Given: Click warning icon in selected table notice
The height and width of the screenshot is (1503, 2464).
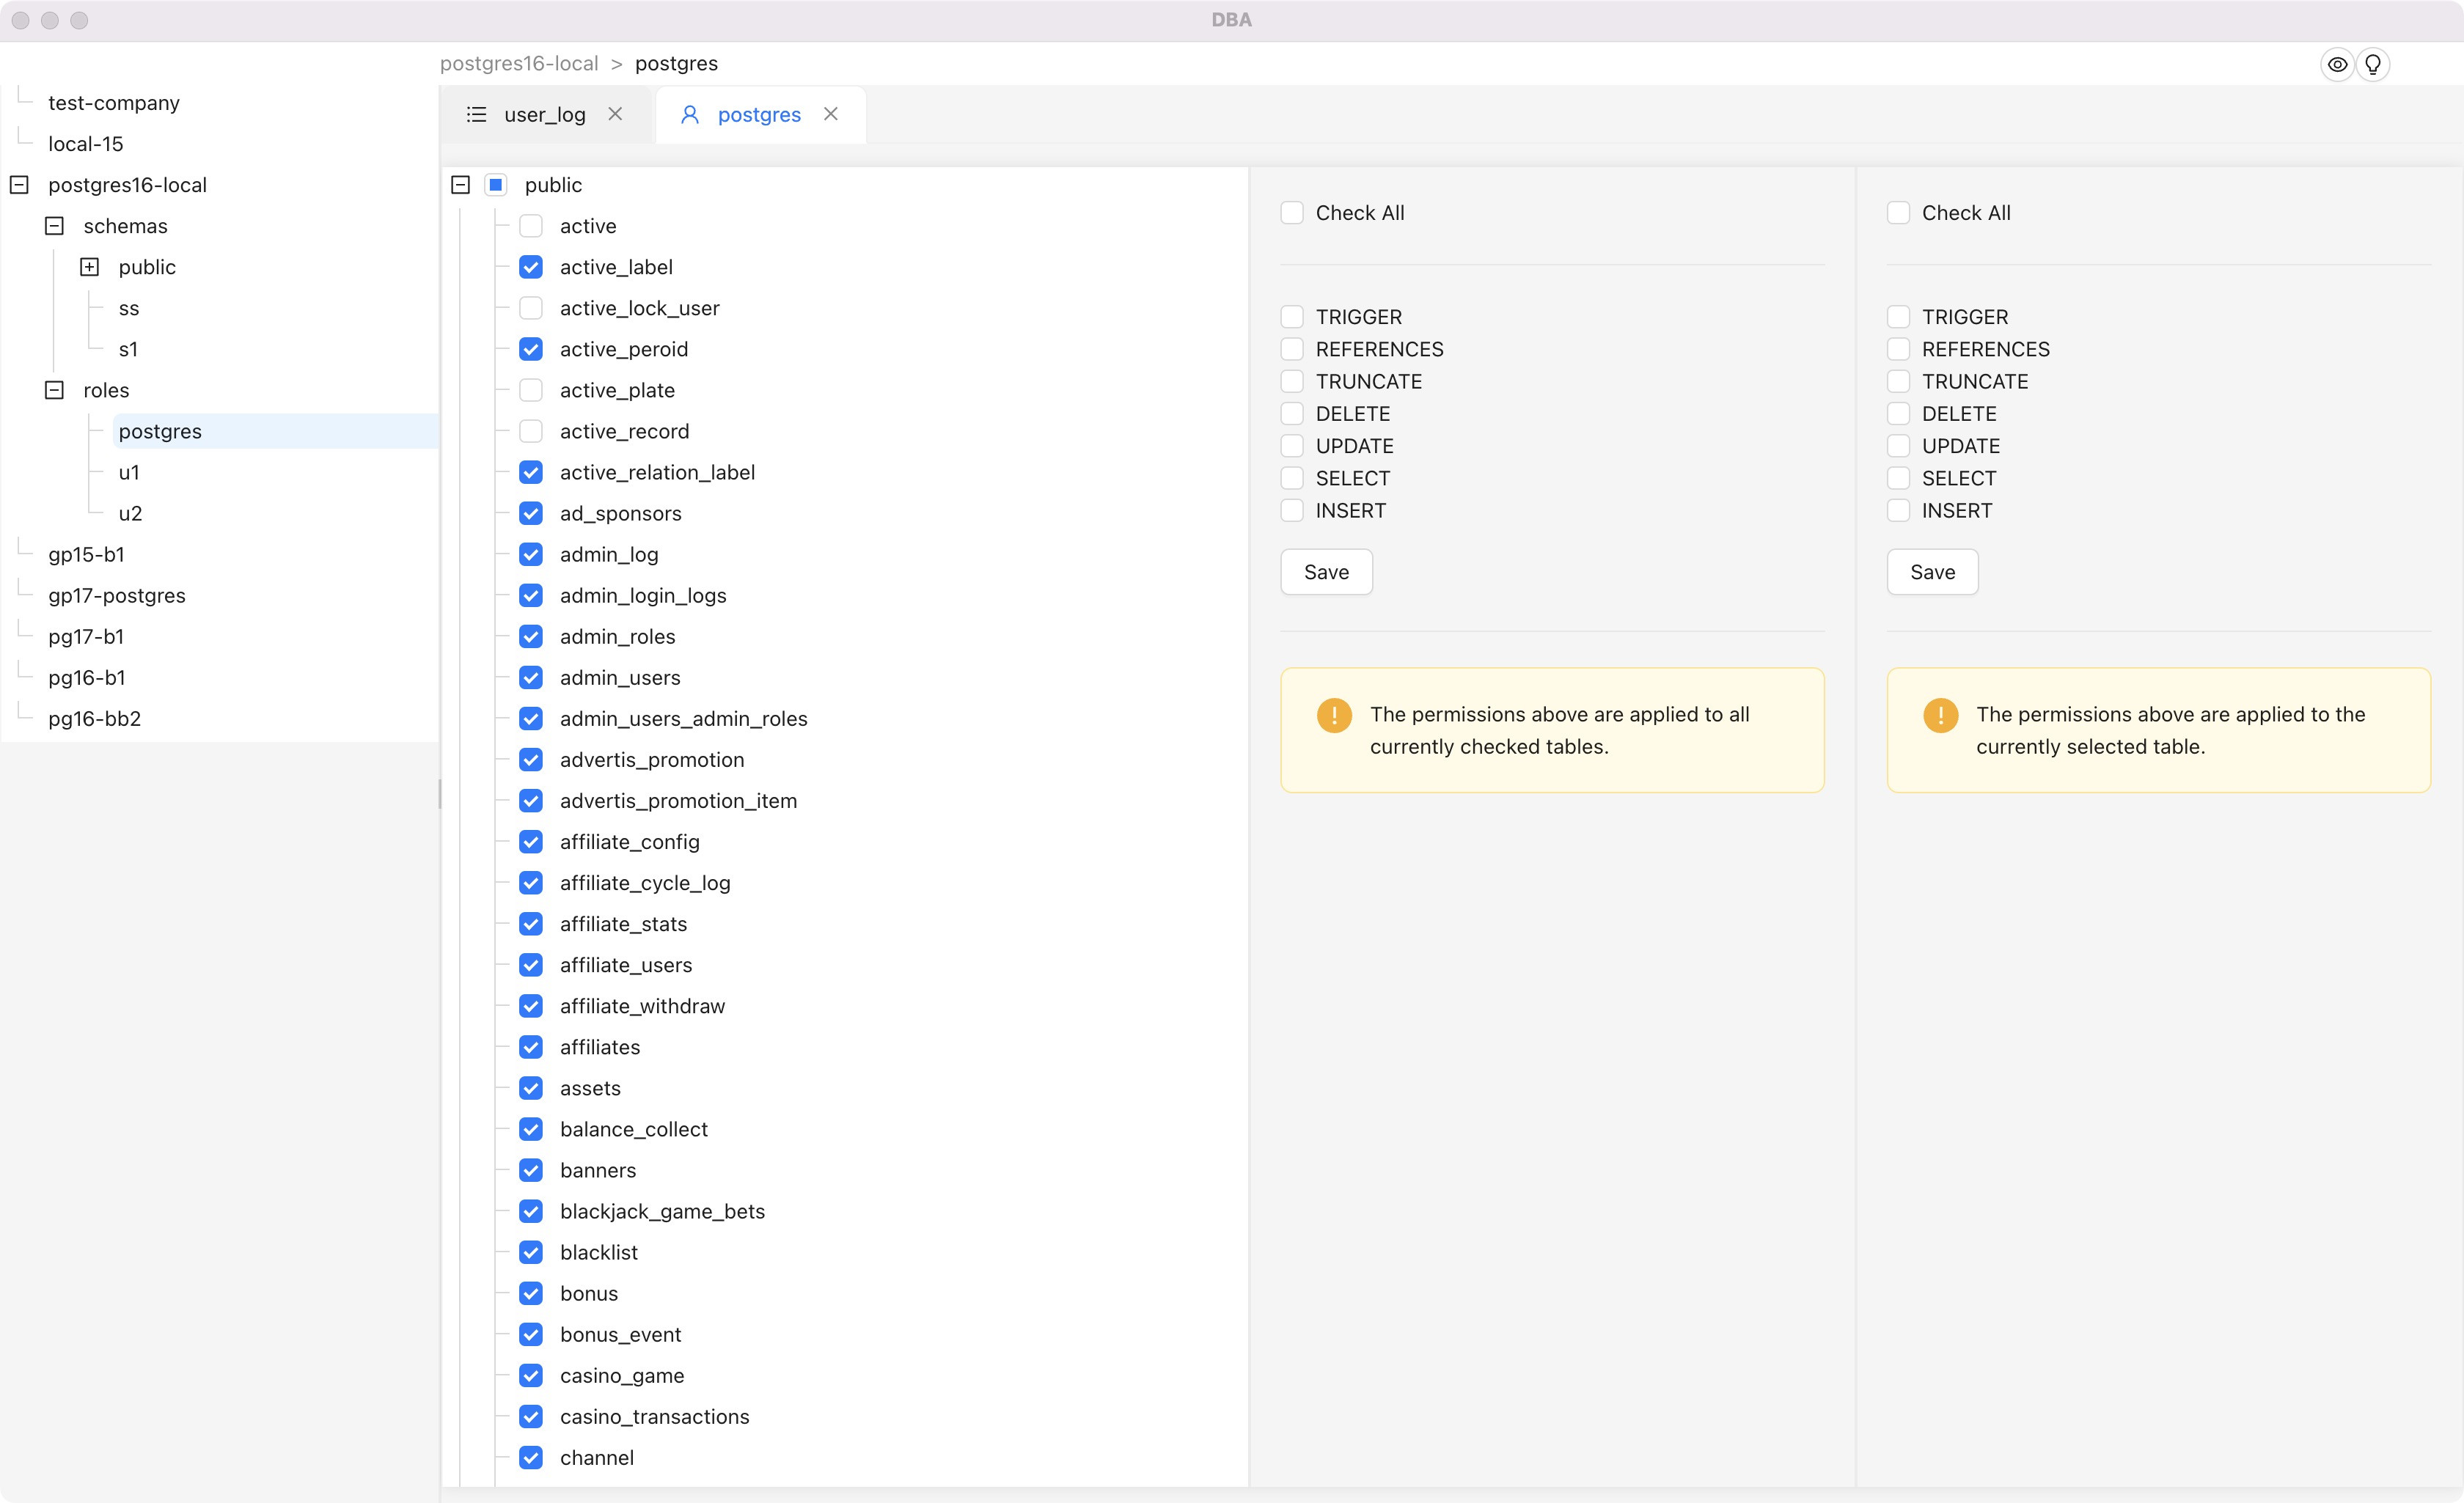Looking at the screenshot, I should 1940,715.
